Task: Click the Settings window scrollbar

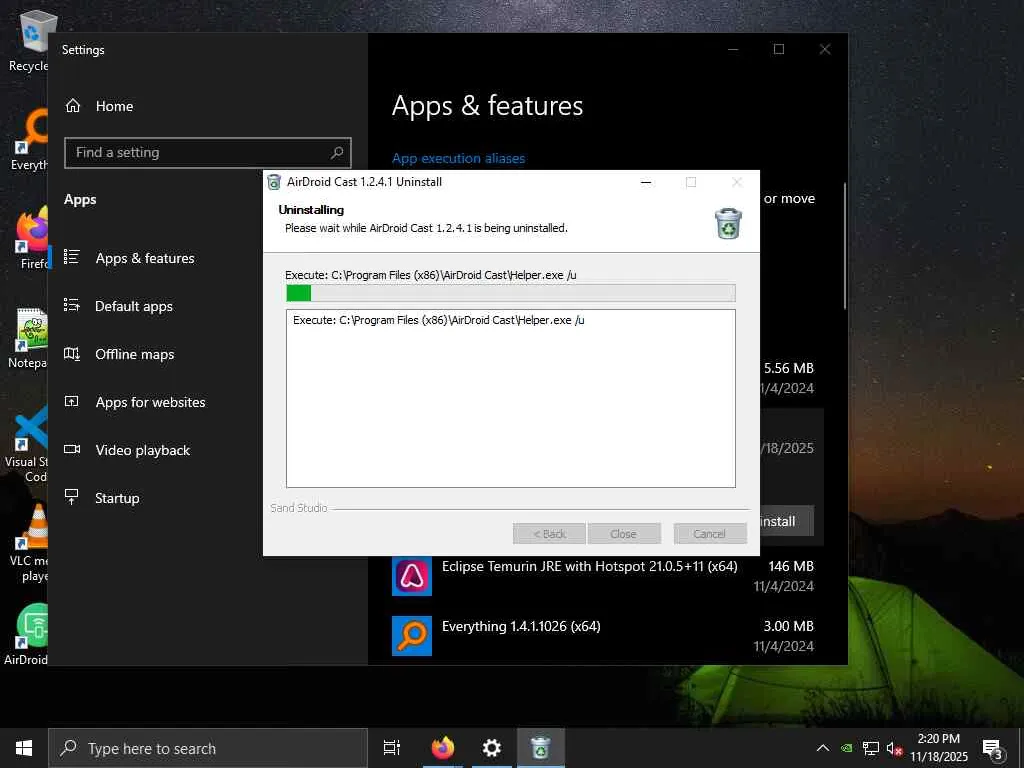Action: 845,246
